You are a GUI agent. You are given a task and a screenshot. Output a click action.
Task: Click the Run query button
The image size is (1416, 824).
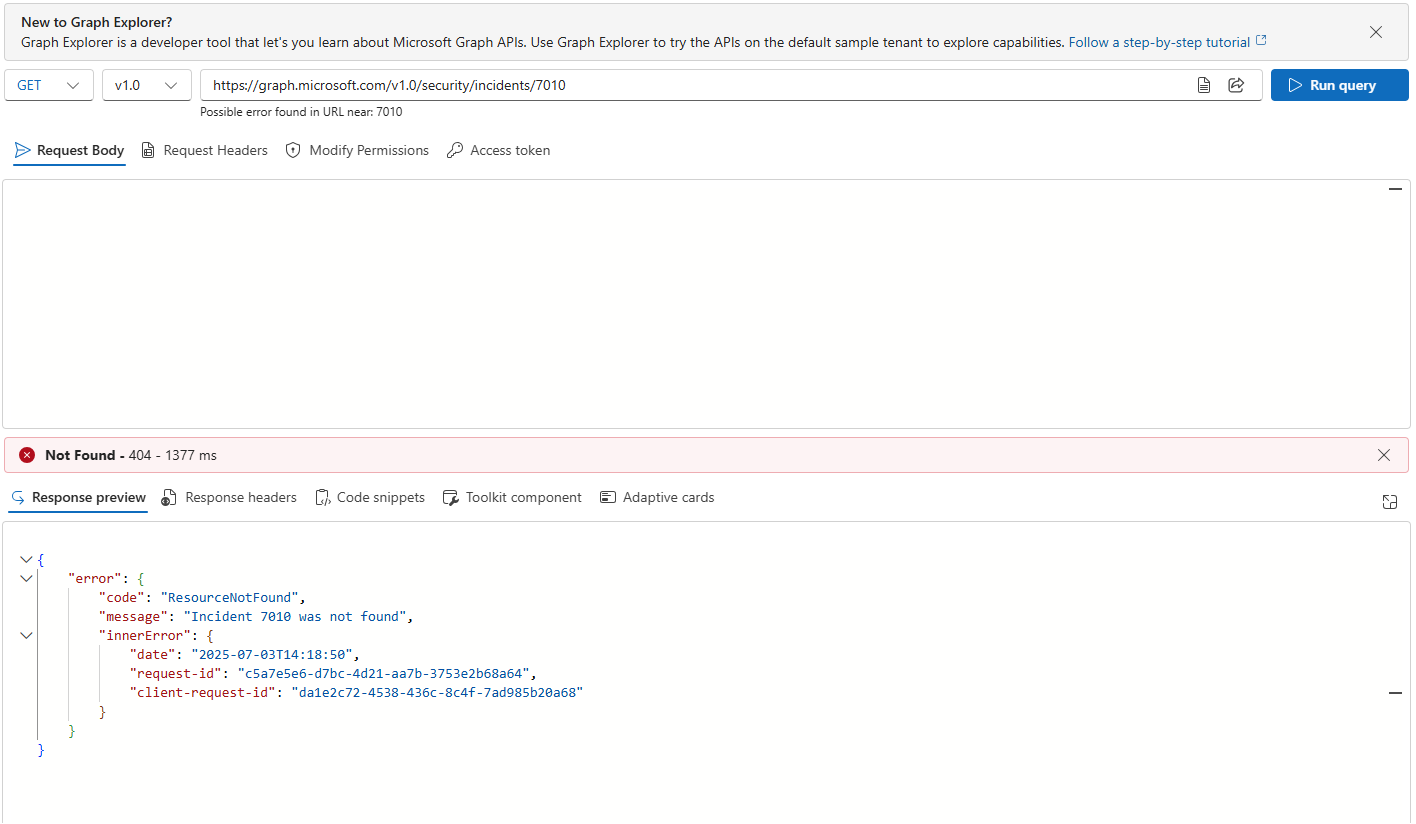1338,85
